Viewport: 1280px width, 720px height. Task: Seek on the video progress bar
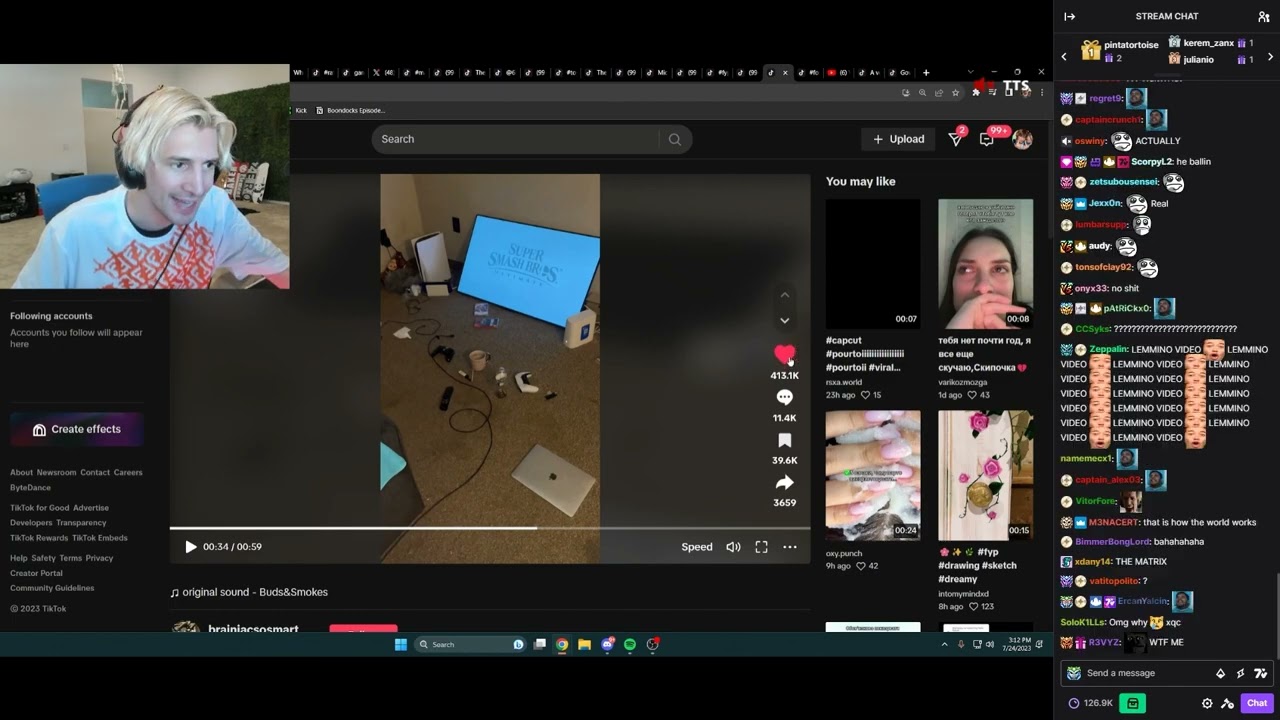490,528
